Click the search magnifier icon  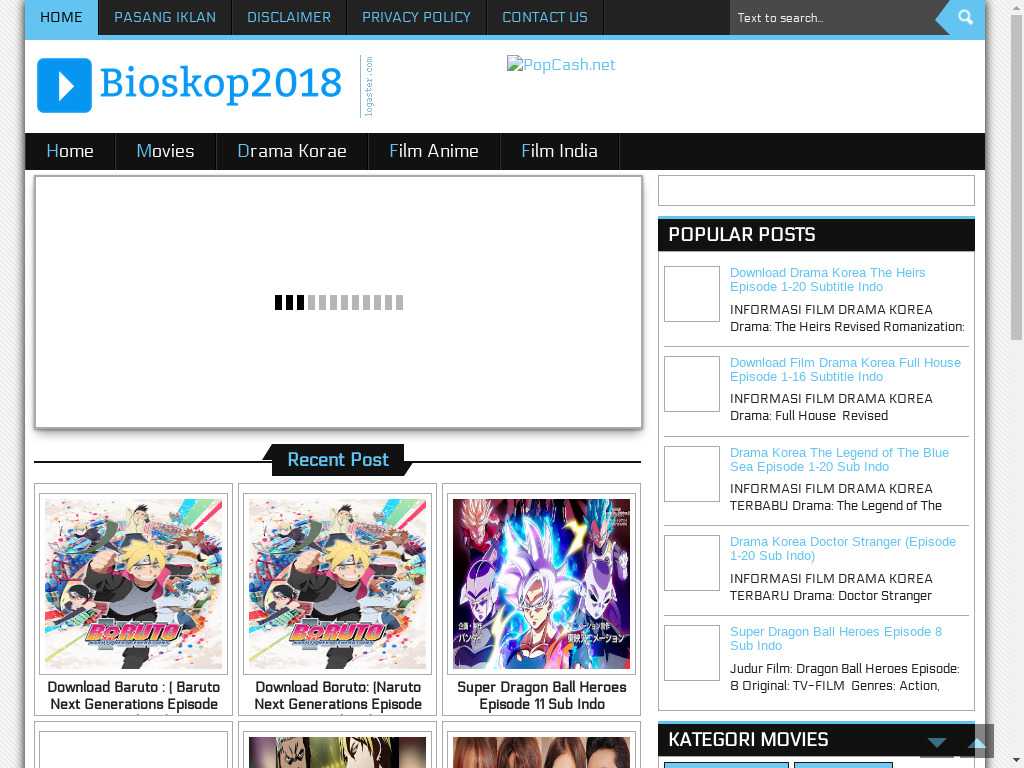(x=965, y=18)
